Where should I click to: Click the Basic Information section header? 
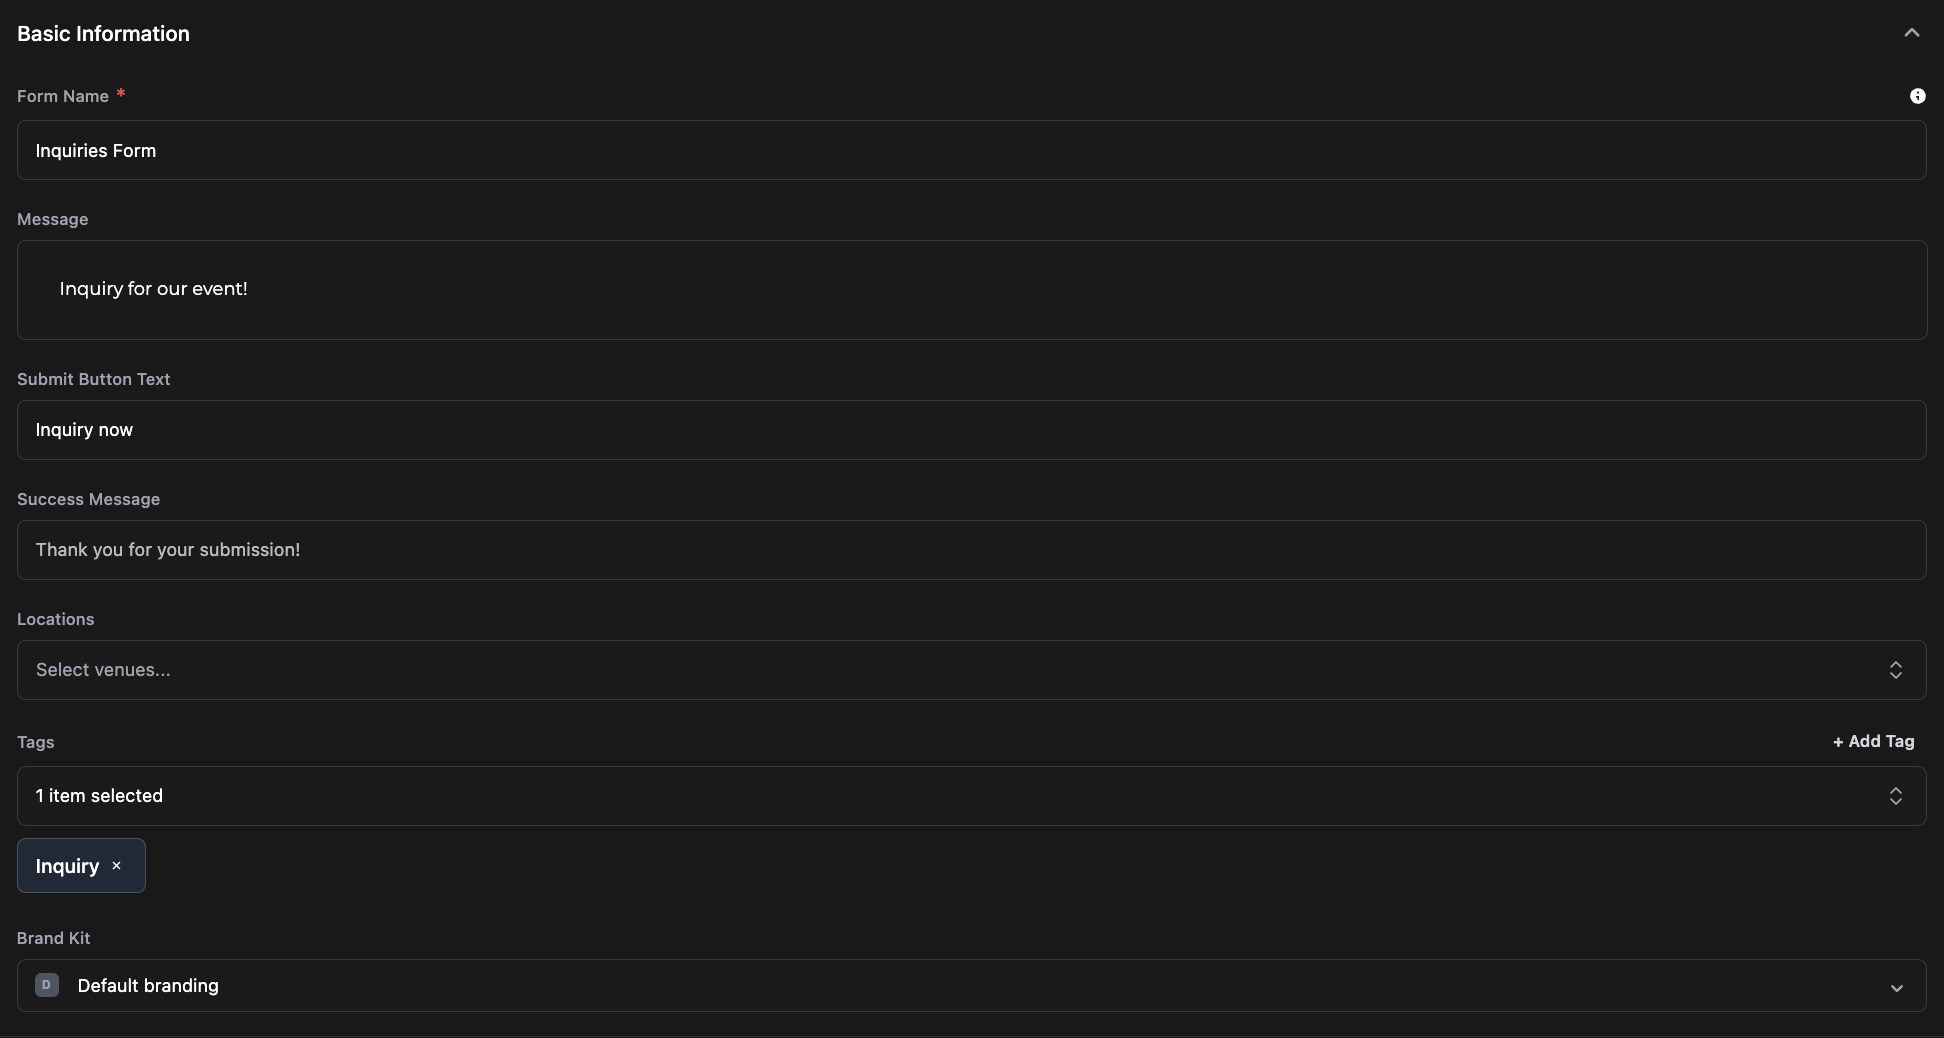103,34
